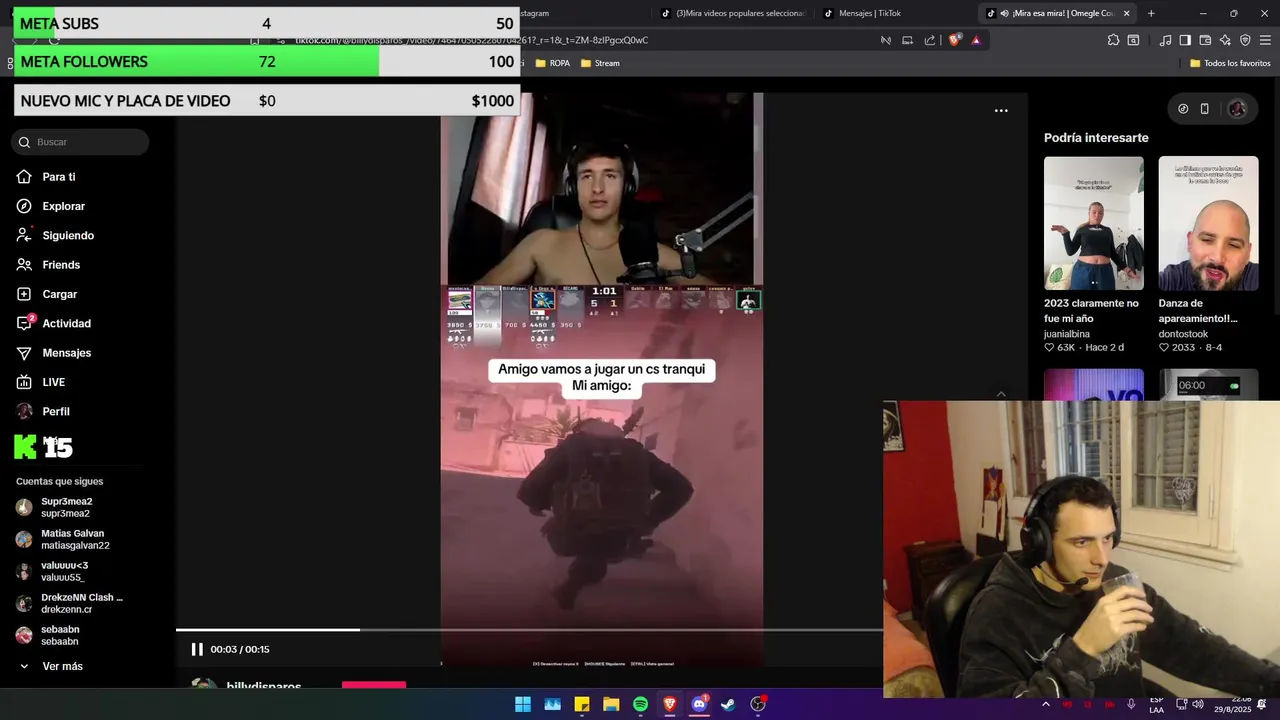Viewport: 1280px width, 720px height.
Task: Click juanialbina author name
Action: tap(1067, 334)
